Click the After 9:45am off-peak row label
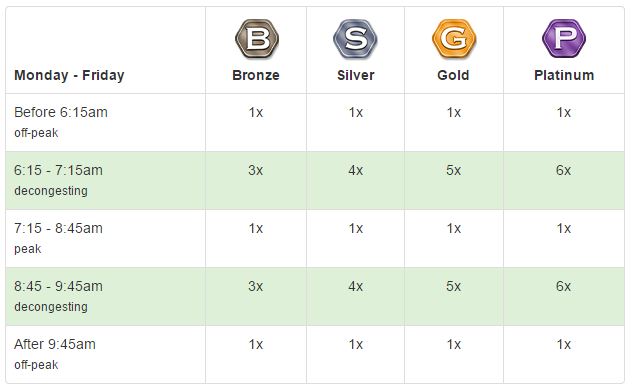Screen dimensions: 632x390 coord(55,354)
